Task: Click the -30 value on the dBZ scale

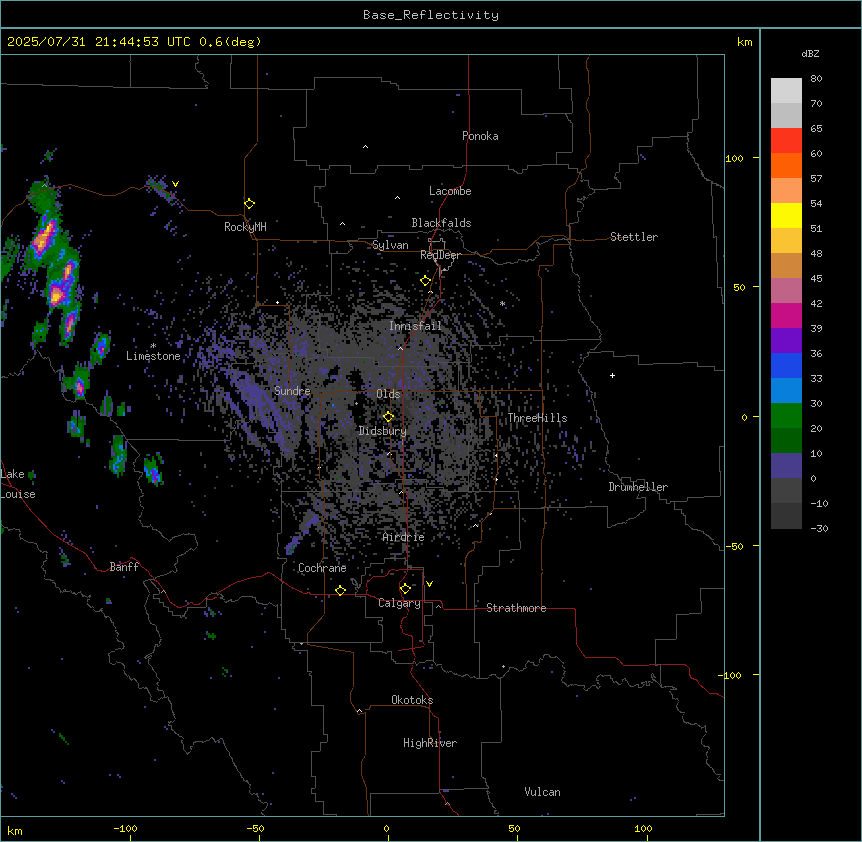Action: pos(819,528)
